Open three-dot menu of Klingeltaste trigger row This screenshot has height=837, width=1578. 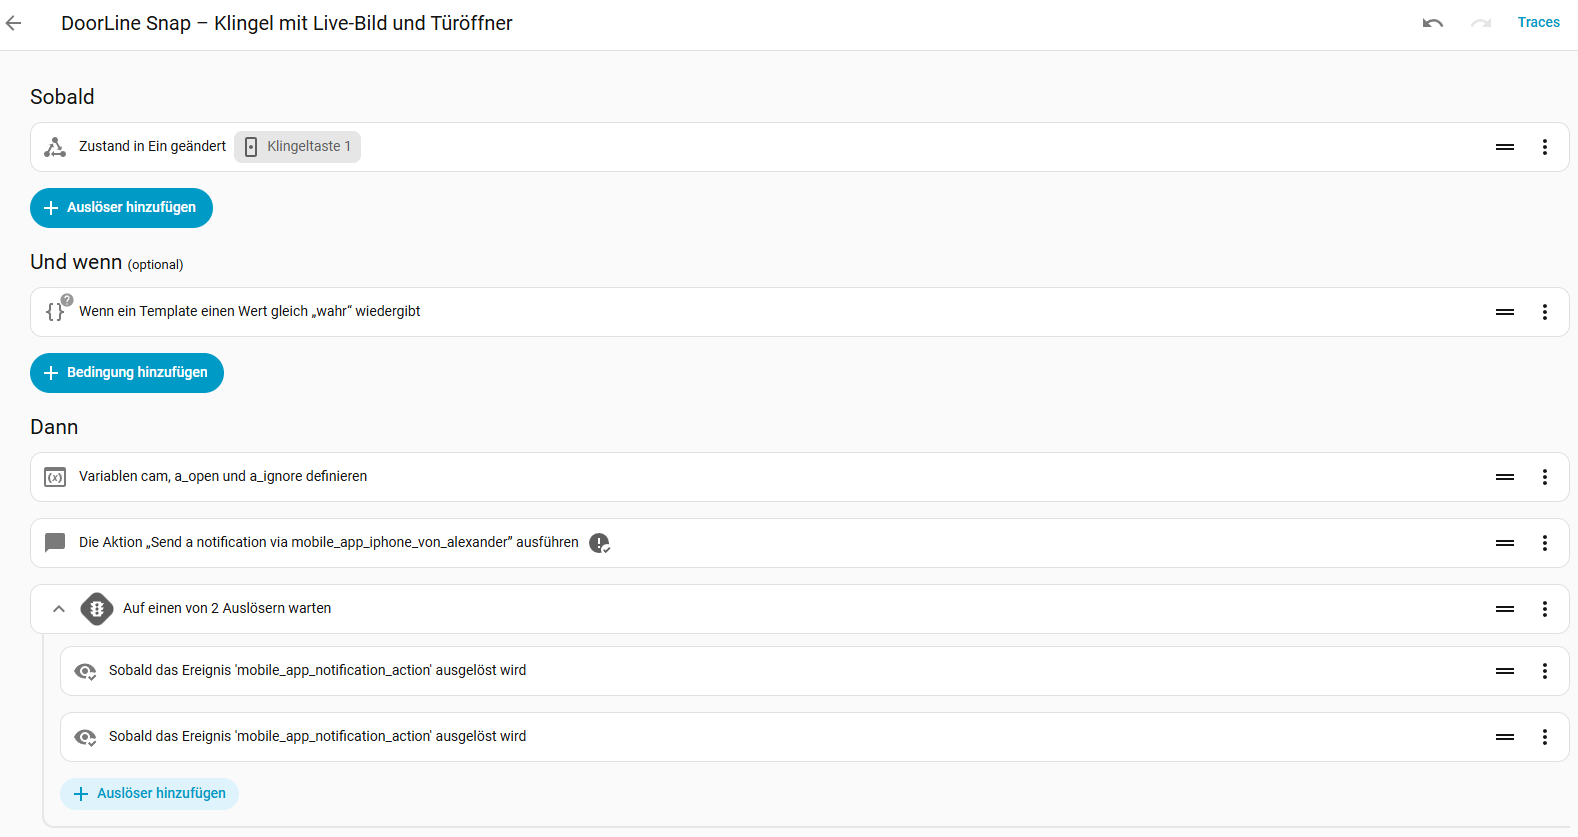tap(1545, 147)
